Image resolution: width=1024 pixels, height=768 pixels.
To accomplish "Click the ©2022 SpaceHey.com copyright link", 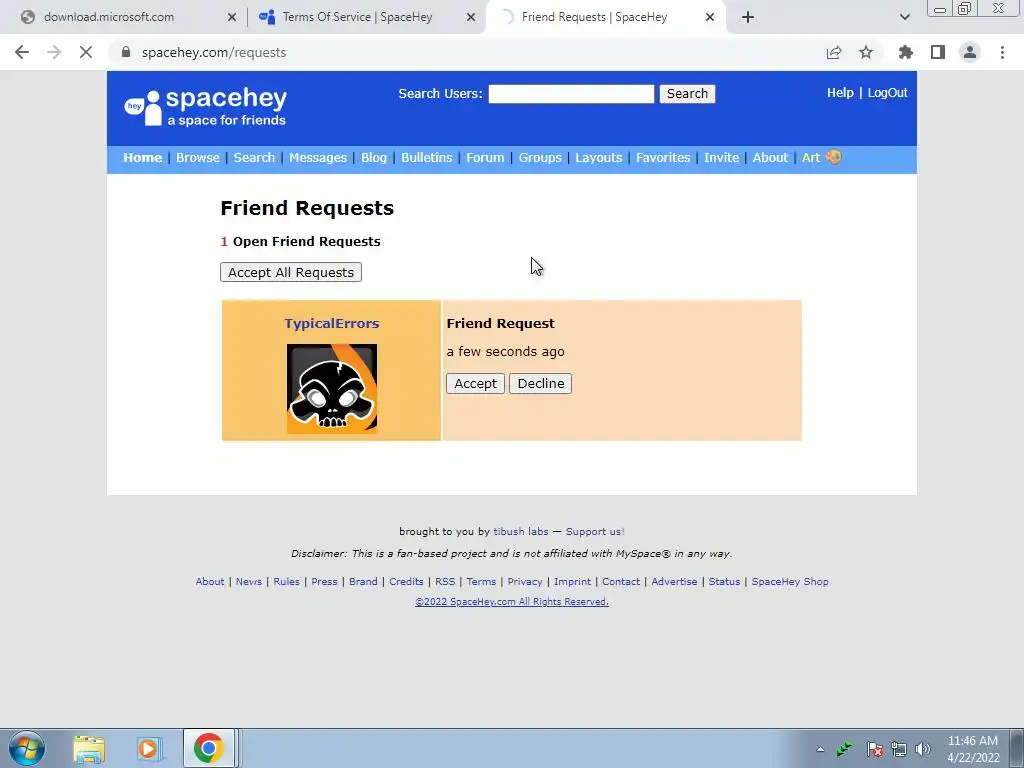I will point(512,601).
